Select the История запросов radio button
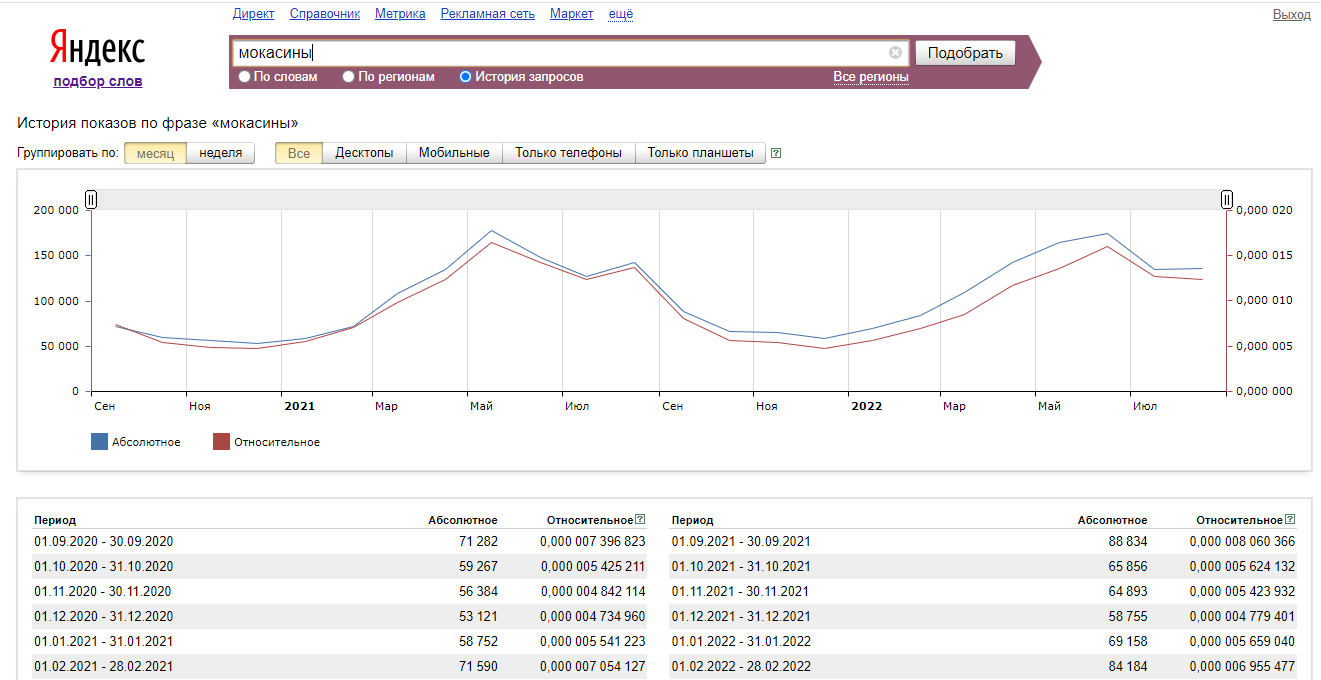Image resolution: width=1321 pixels, height=680 pixels. (x=465, y=76)
